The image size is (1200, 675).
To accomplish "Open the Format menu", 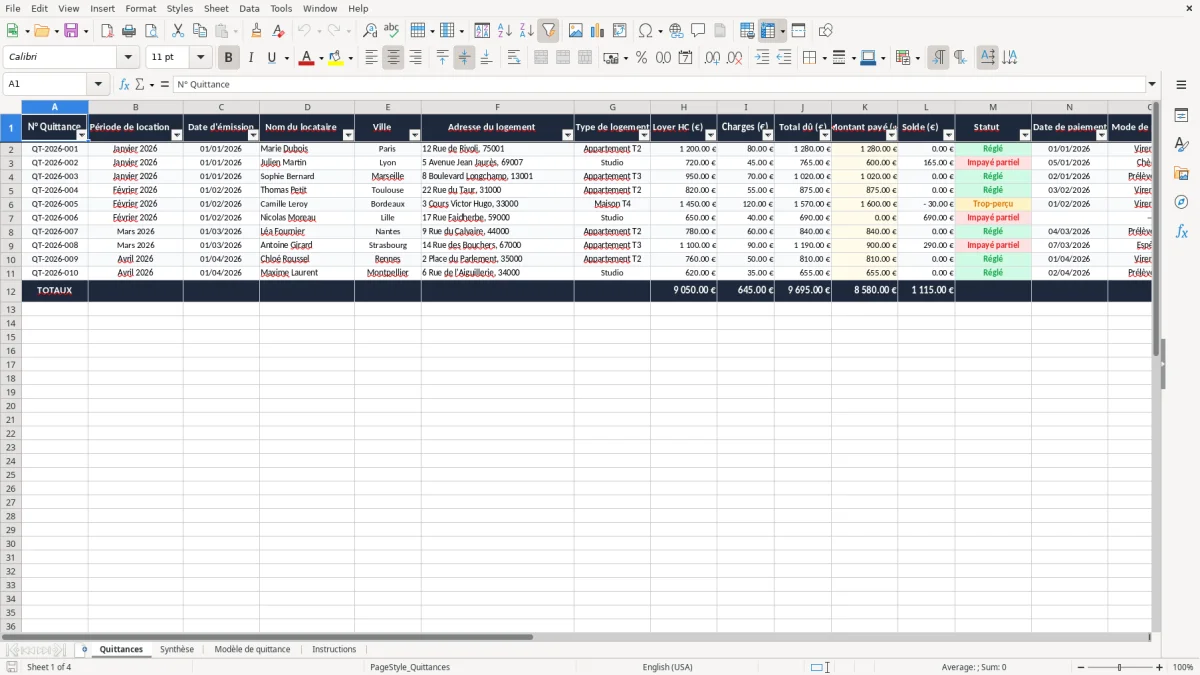I will pos(140,8).
